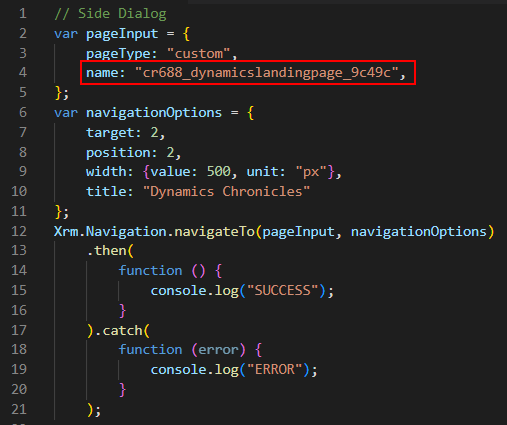Click 'position: 2,' on line 8
This screenshot has height=425, width=507.
point(134,153)
